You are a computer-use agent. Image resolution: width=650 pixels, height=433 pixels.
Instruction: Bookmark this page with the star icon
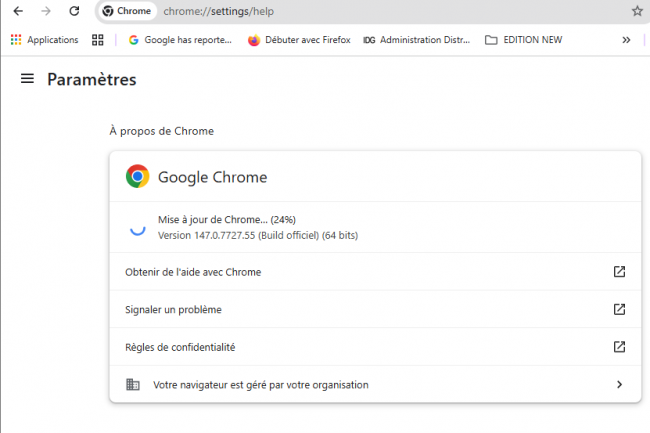(x=637, y=11)
